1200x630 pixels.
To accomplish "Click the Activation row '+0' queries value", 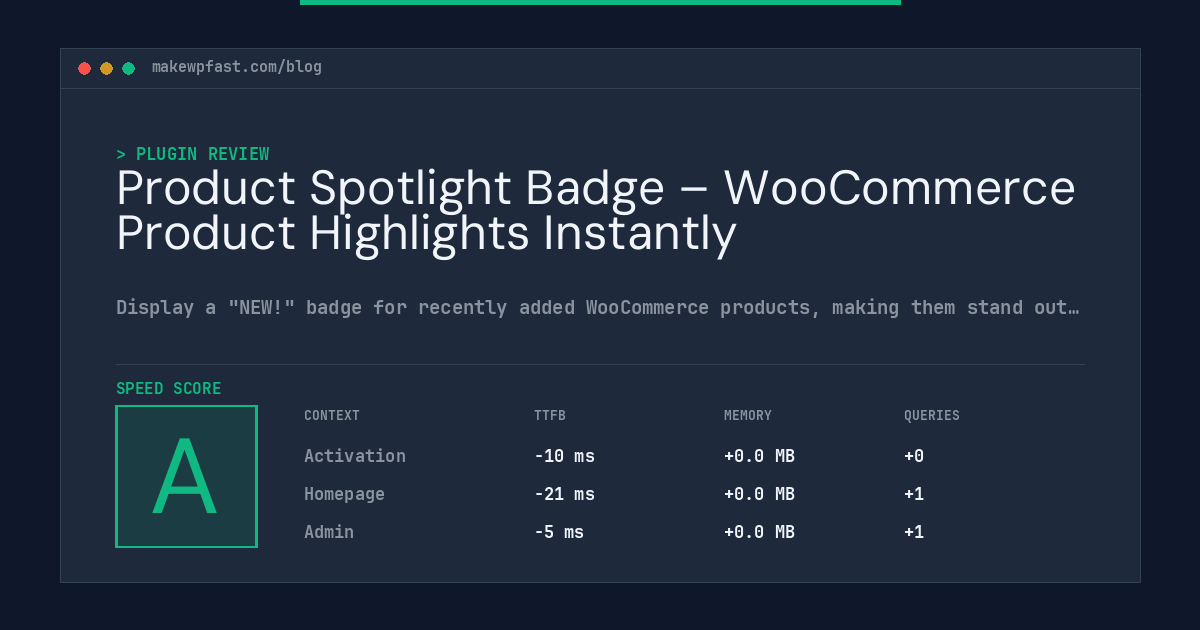I will coord(914,456).
